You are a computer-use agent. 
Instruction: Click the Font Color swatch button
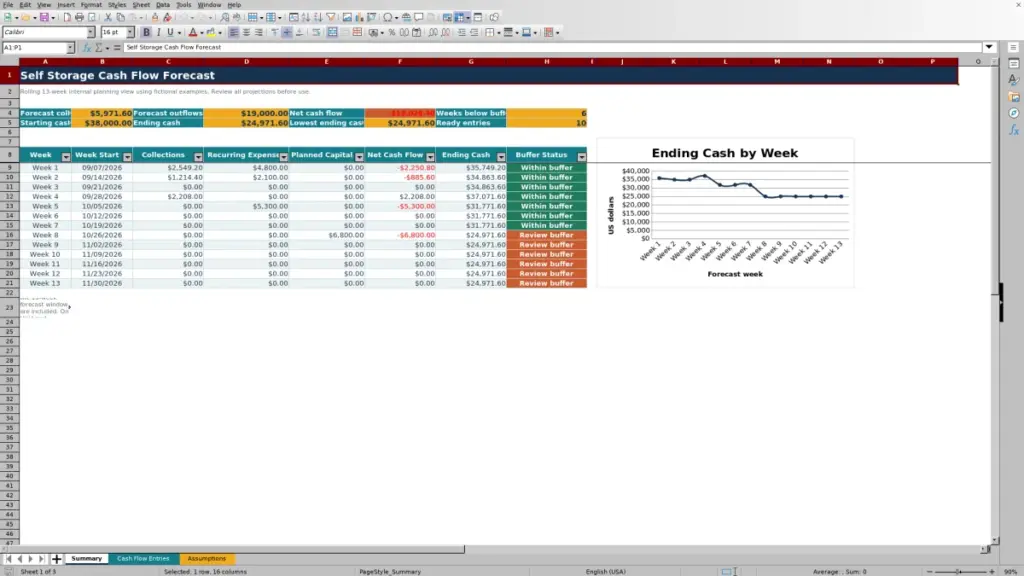tap(193, 33)
